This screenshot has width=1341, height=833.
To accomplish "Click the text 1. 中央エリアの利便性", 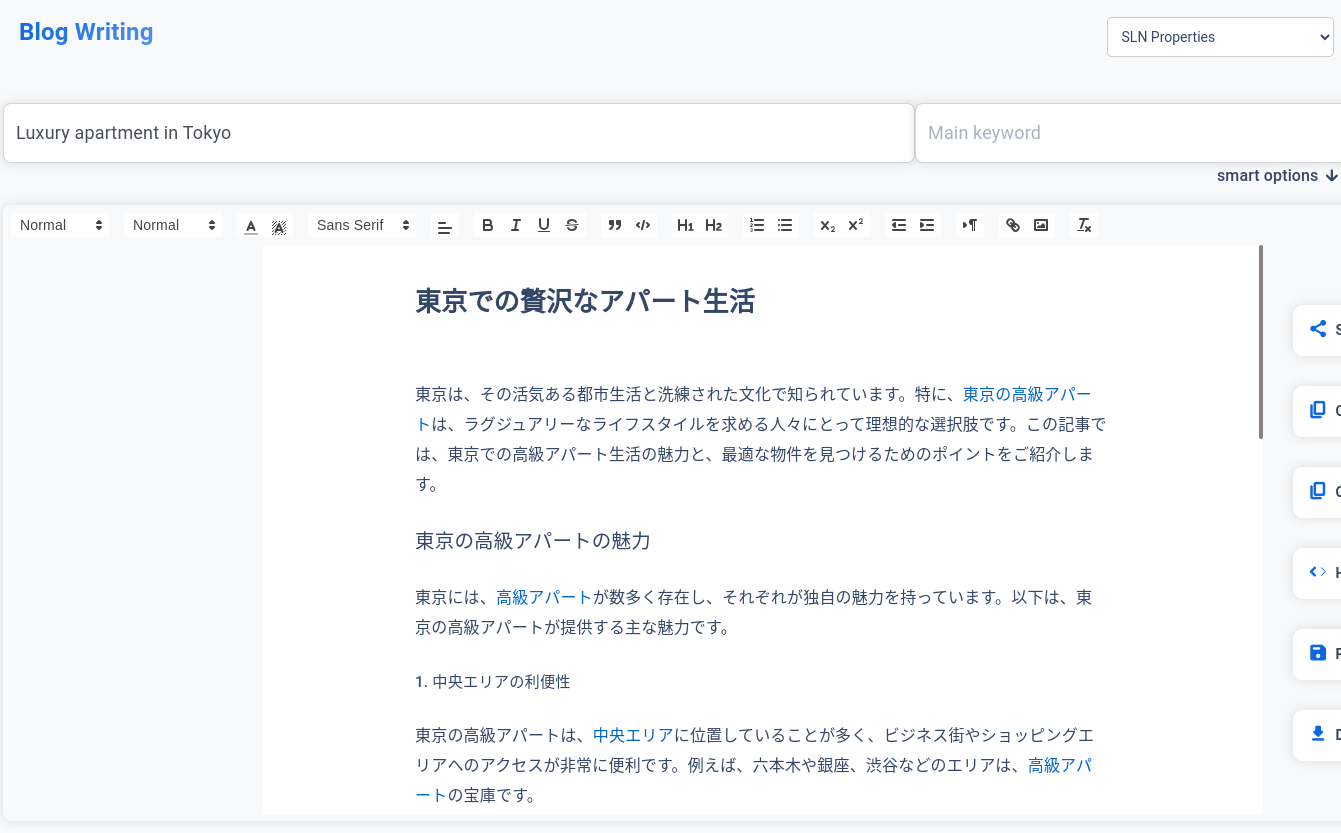I will 493,682.
